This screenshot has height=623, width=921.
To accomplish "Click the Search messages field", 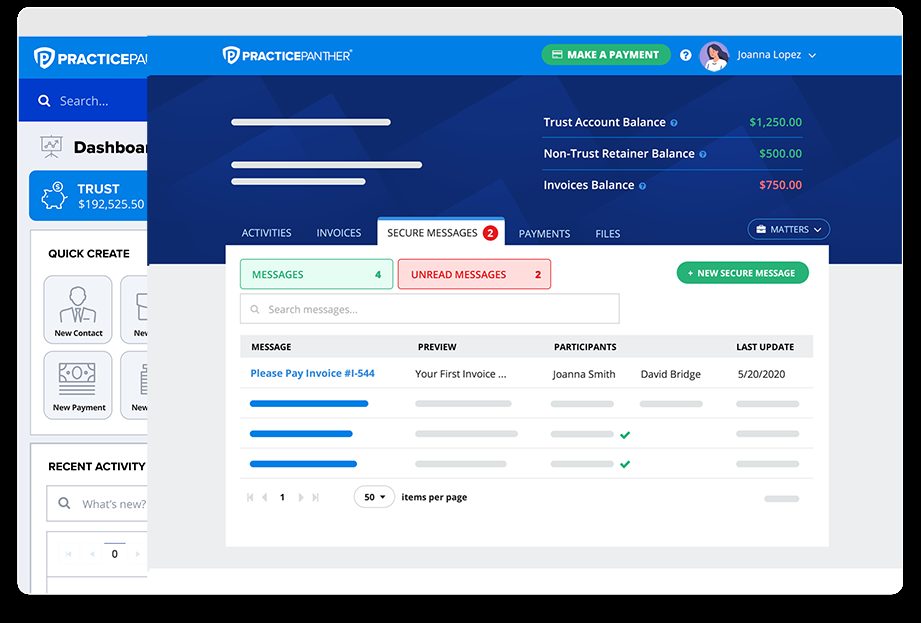I will coord(429,309).
